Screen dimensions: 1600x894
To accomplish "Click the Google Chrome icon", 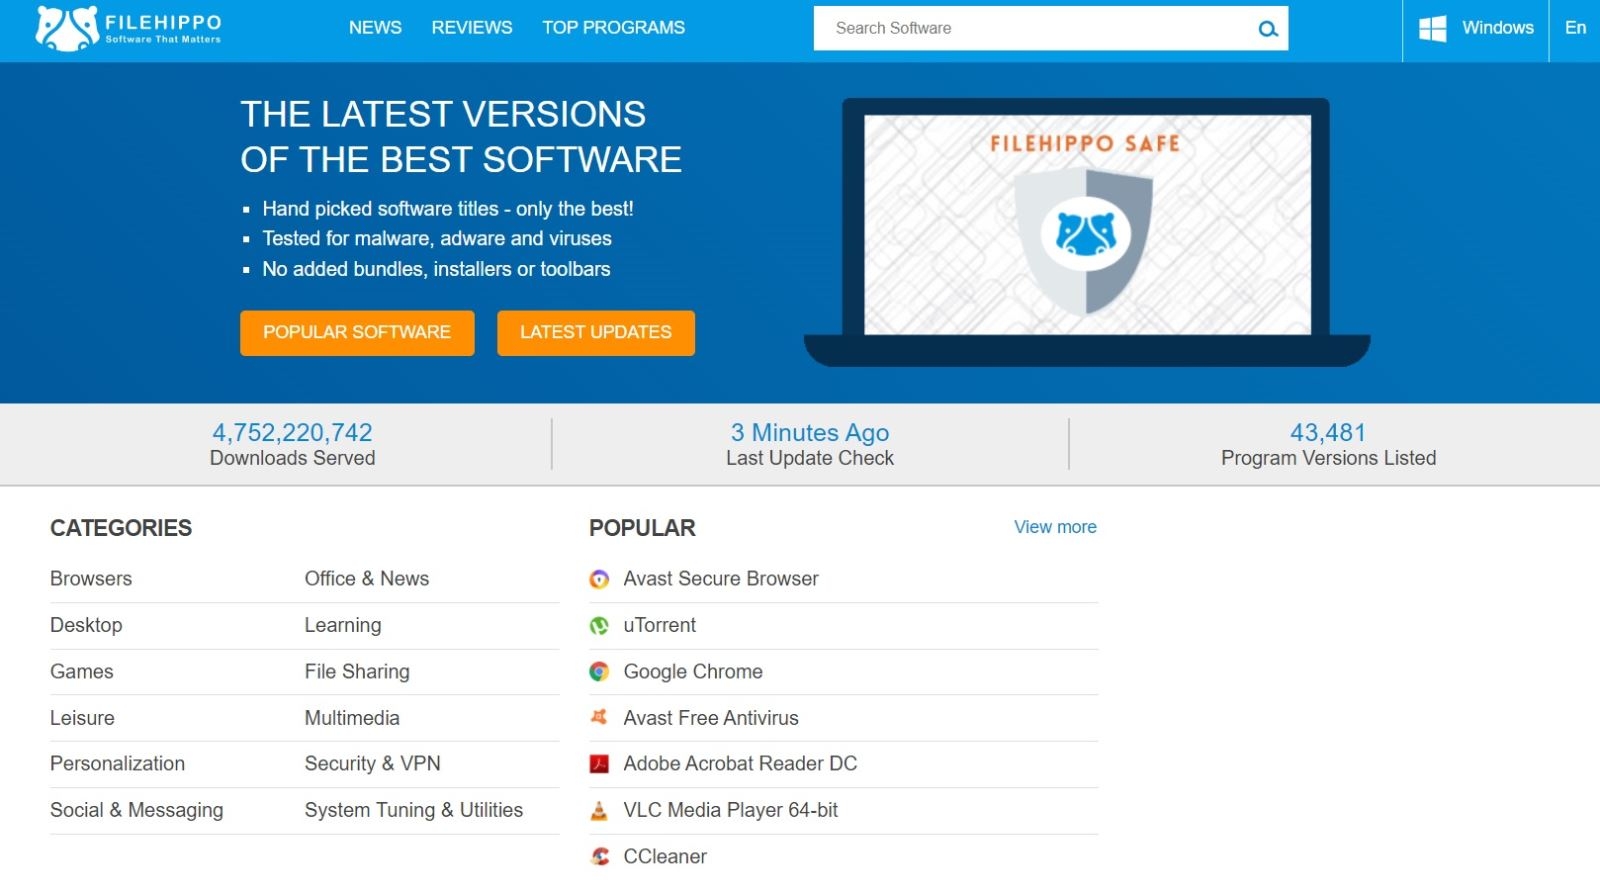I will point(599,672).
